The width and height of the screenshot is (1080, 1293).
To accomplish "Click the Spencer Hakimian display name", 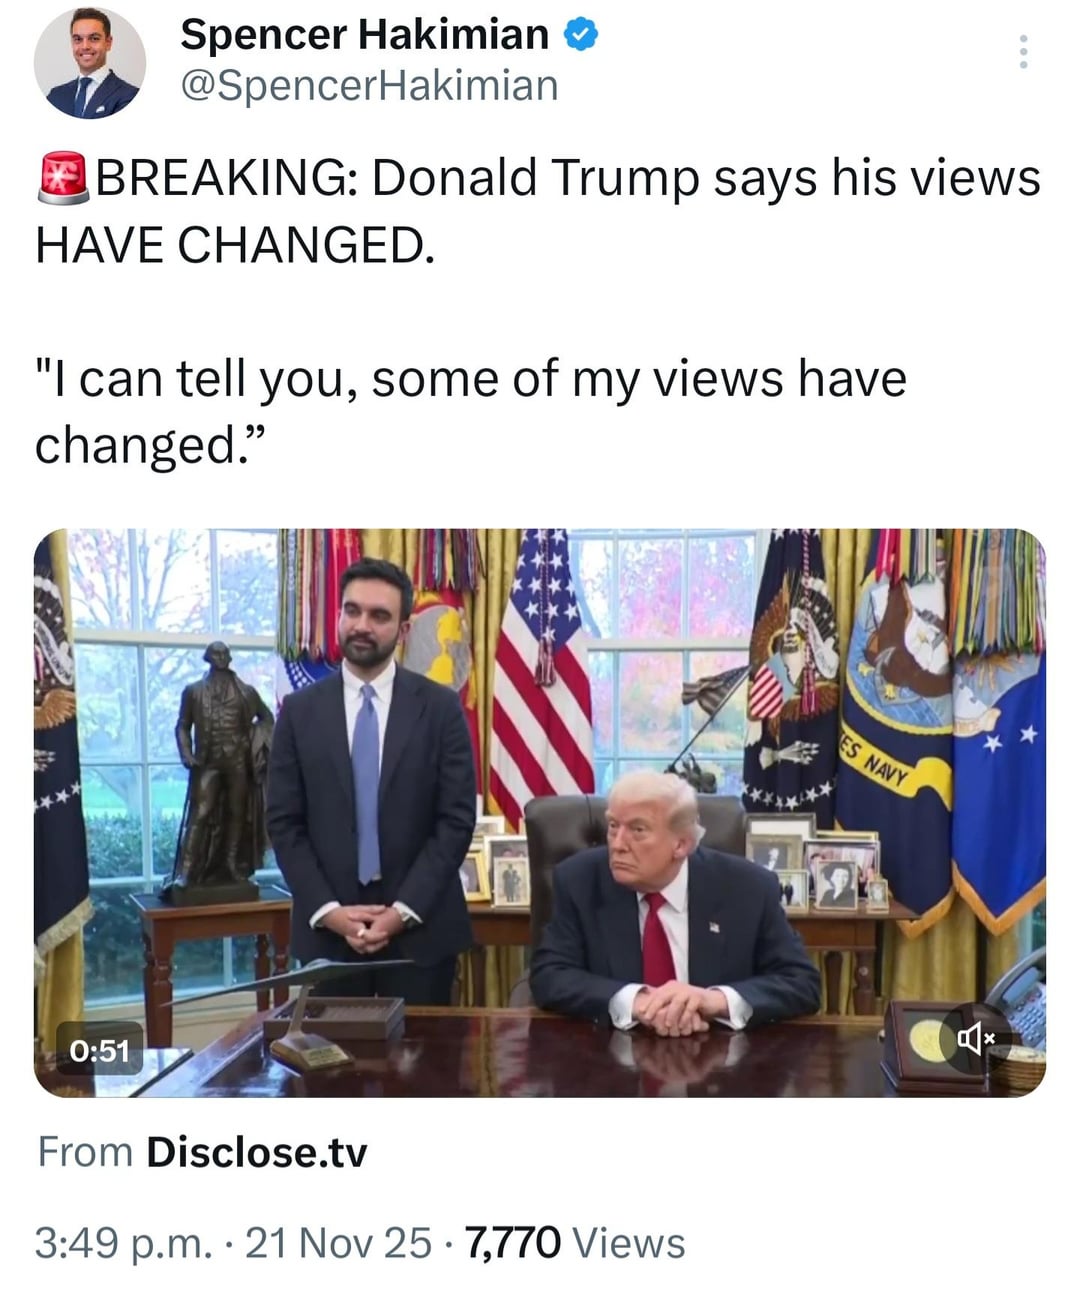I will tap(364, 35).
